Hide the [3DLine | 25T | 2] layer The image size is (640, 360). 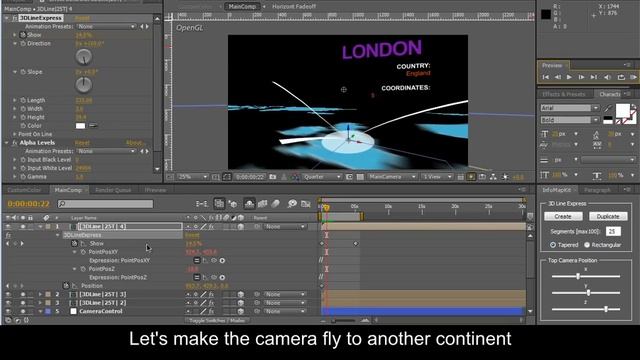(x=8, y=303)
